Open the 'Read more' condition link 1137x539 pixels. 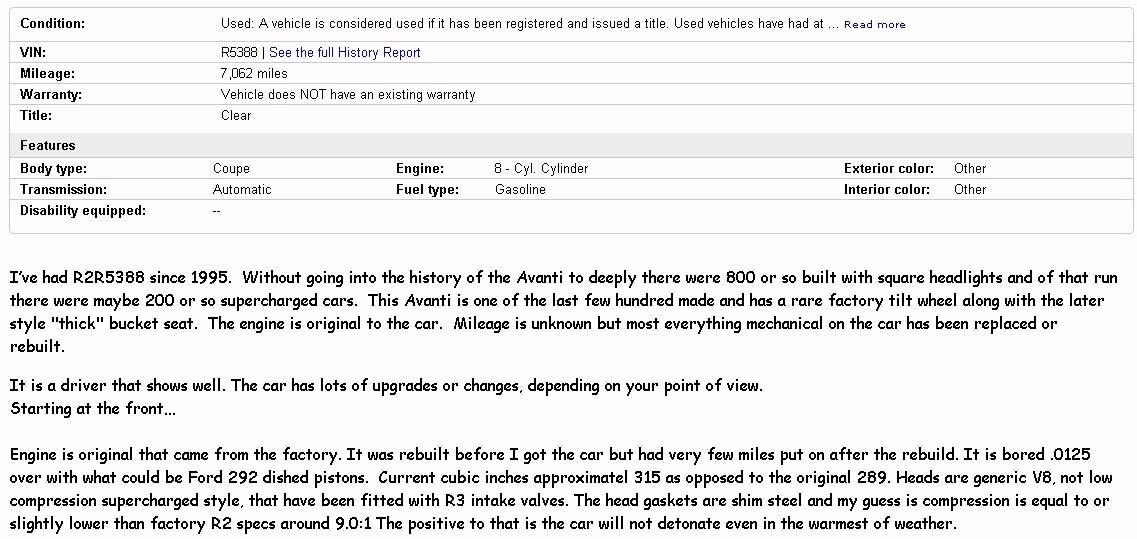(875, 25)
